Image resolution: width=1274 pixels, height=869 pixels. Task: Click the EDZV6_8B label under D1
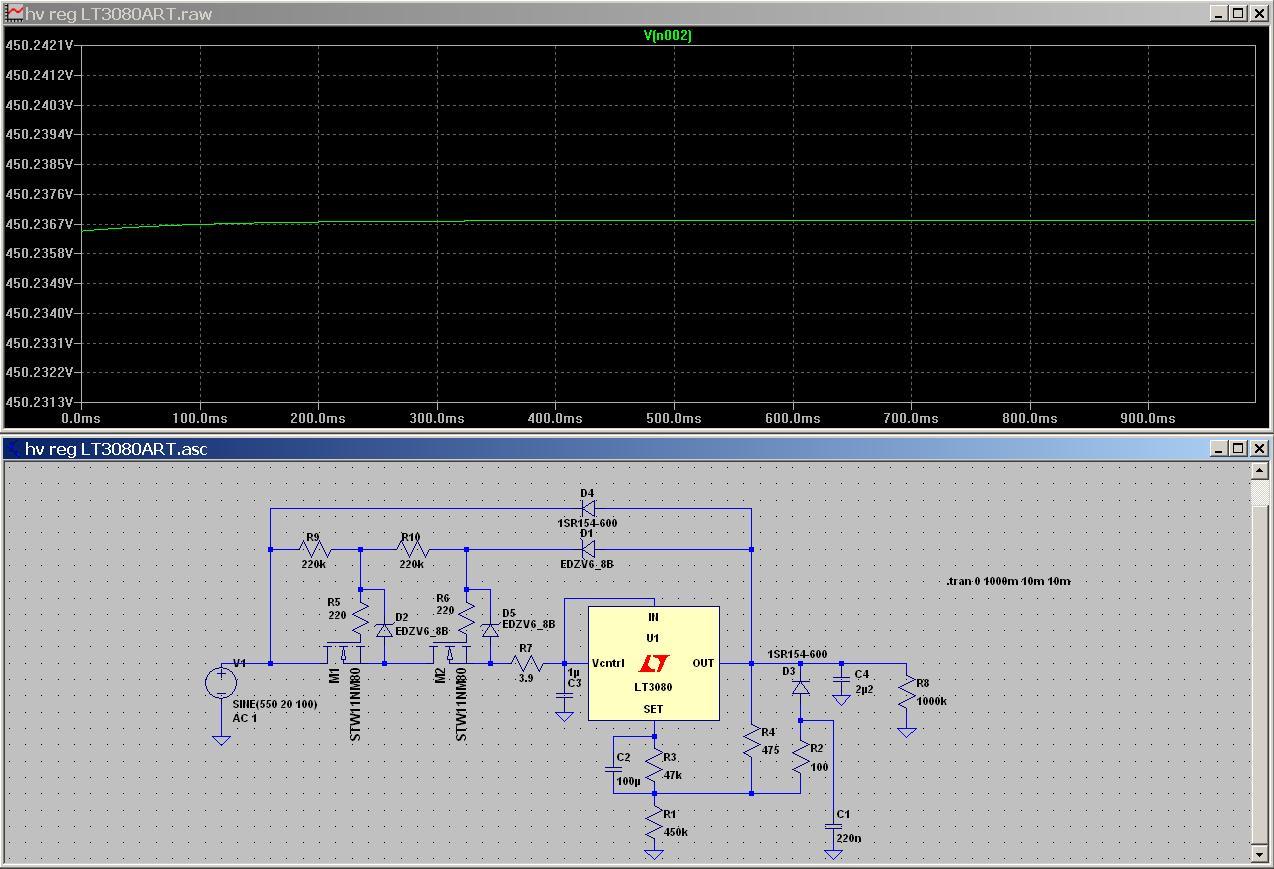(587, 564)
